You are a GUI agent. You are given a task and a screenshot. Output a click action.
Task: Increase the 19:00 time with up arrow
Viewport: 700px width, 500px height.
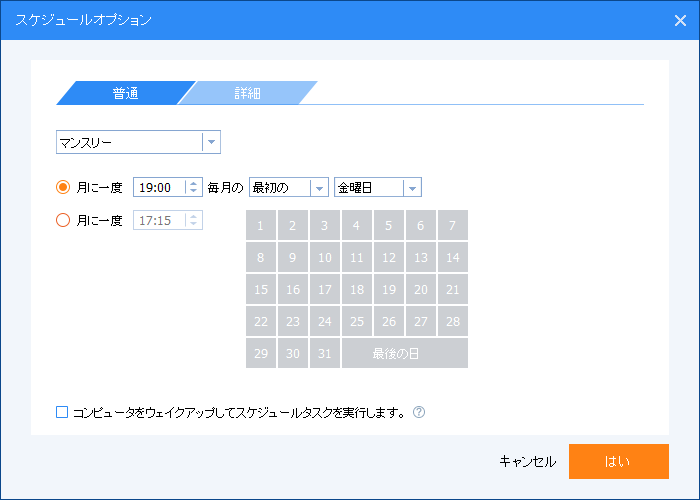click(193, 183)
